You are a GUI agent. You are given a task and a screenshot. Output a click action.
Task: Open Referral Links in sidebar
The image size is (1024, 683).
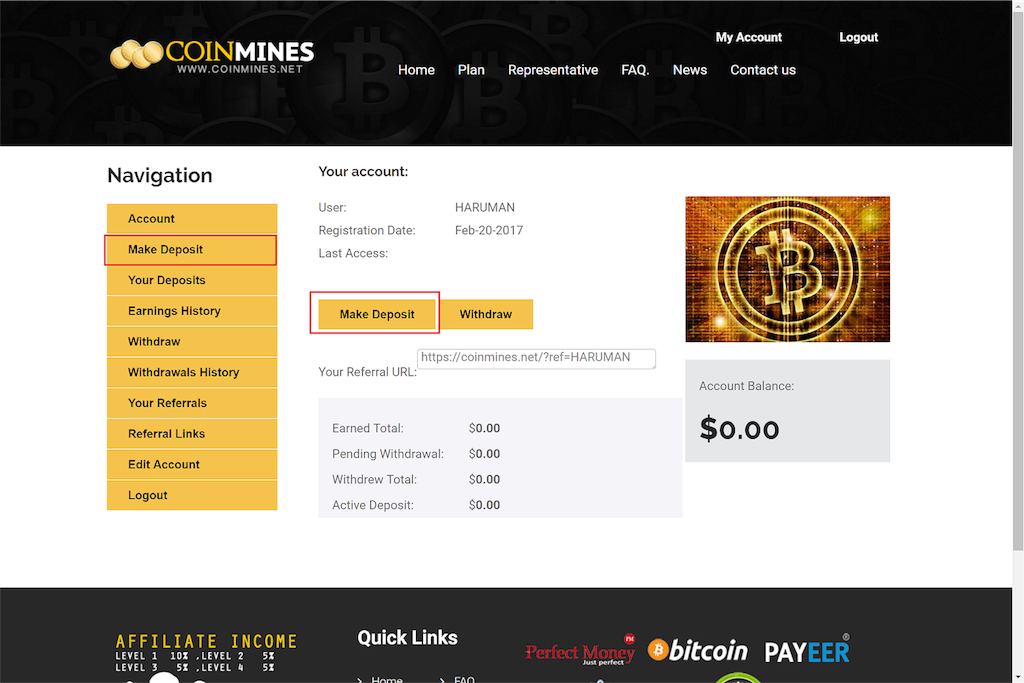(x=192, y=434)
